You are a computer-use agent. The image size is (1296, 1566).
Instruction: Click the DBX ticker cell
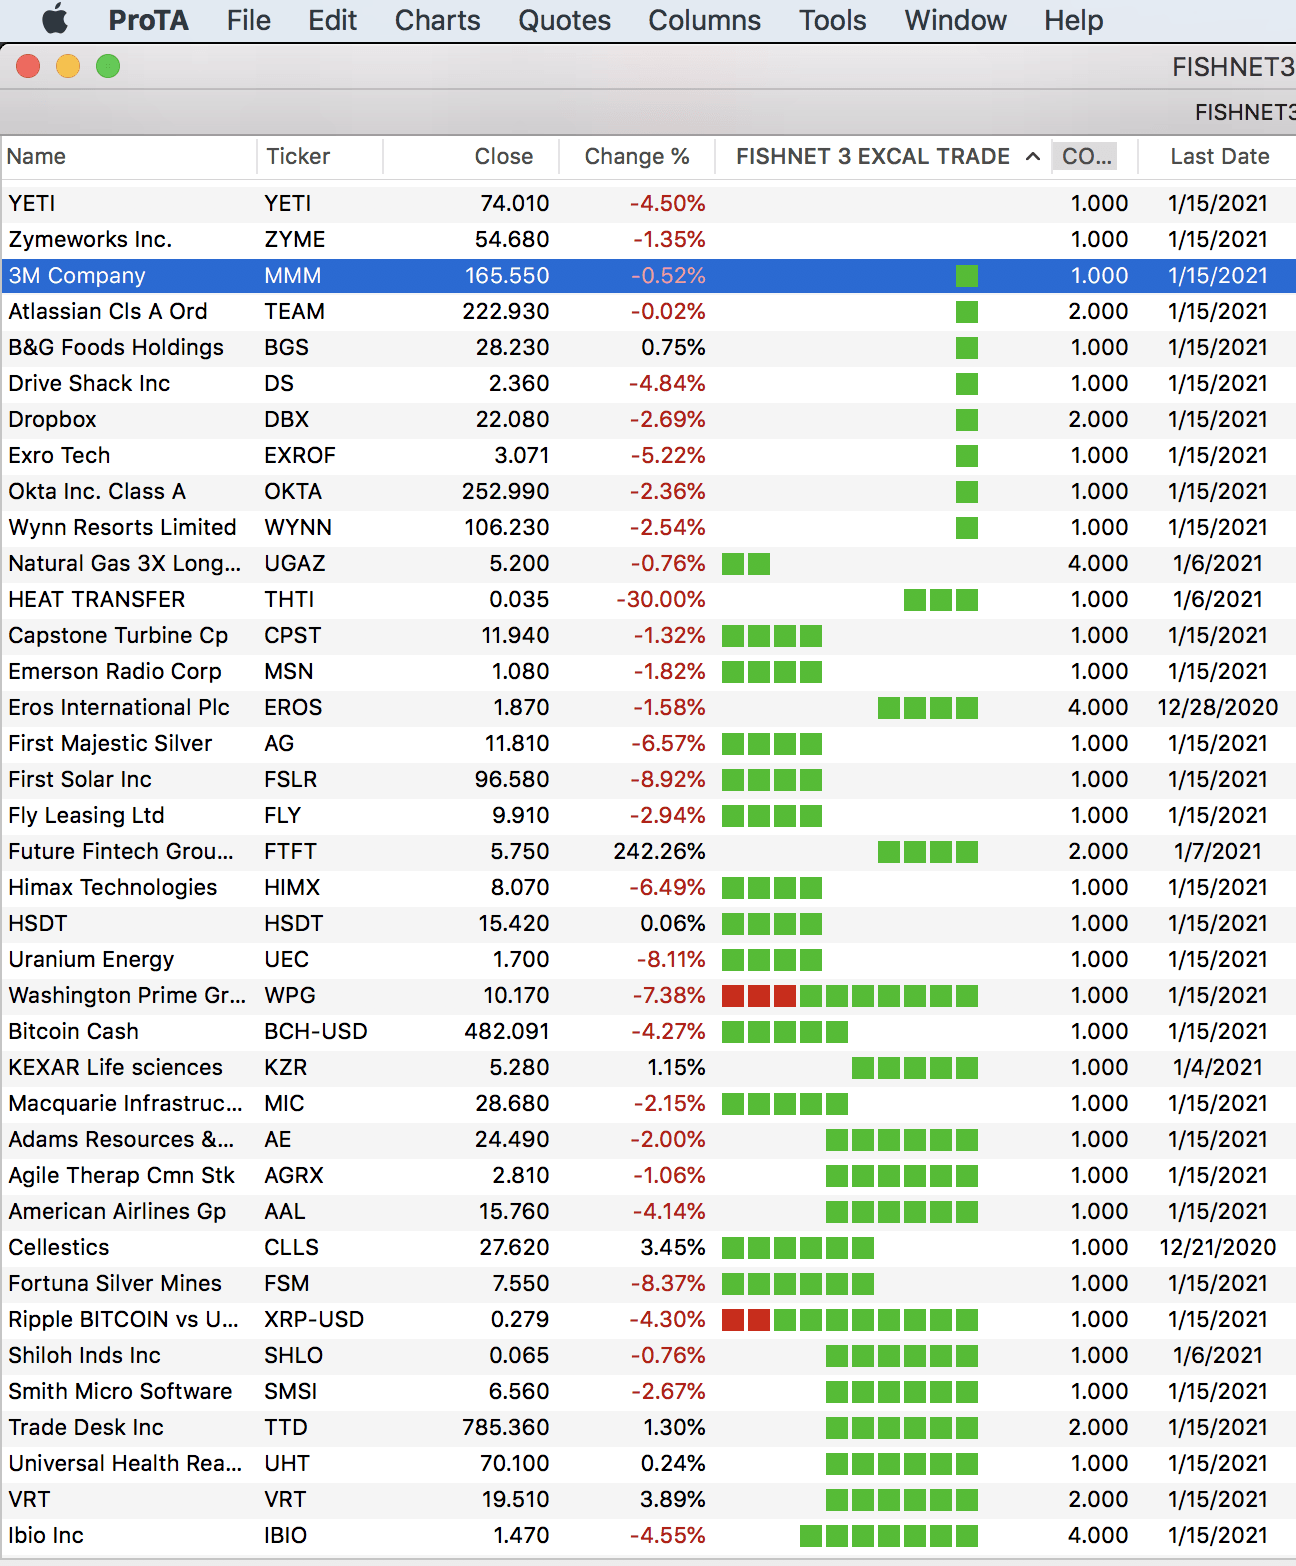(286, 419)
